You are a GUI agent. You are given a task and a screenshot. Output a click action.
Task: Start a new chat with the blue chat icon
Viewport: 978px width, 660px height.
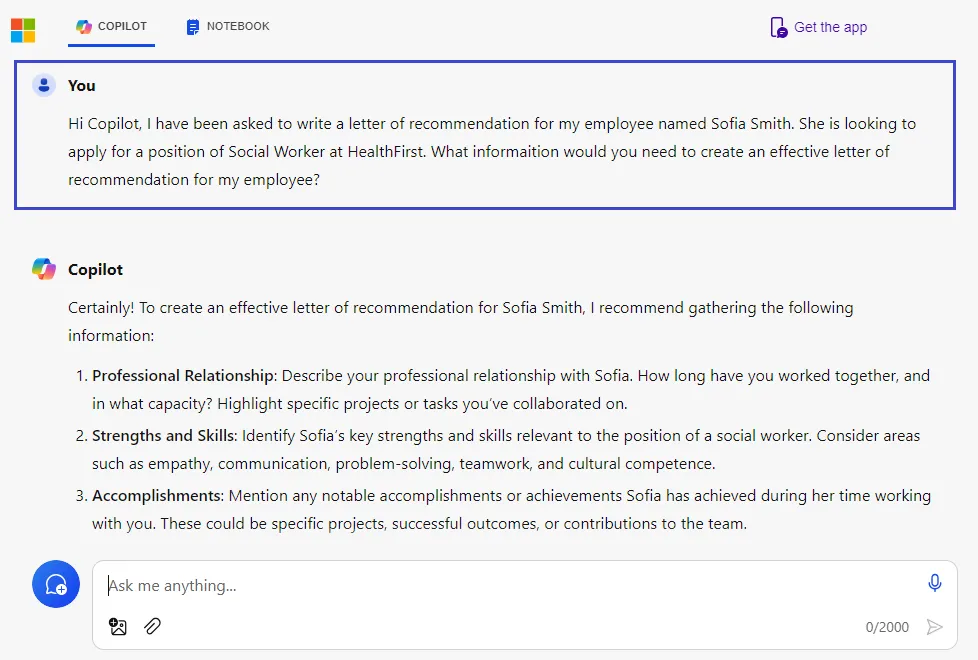55,584
